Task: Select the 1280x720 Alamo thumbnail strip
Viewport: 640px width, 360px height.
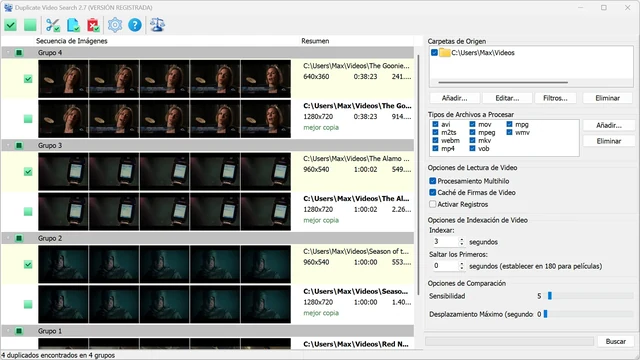Action: [164, 211]
